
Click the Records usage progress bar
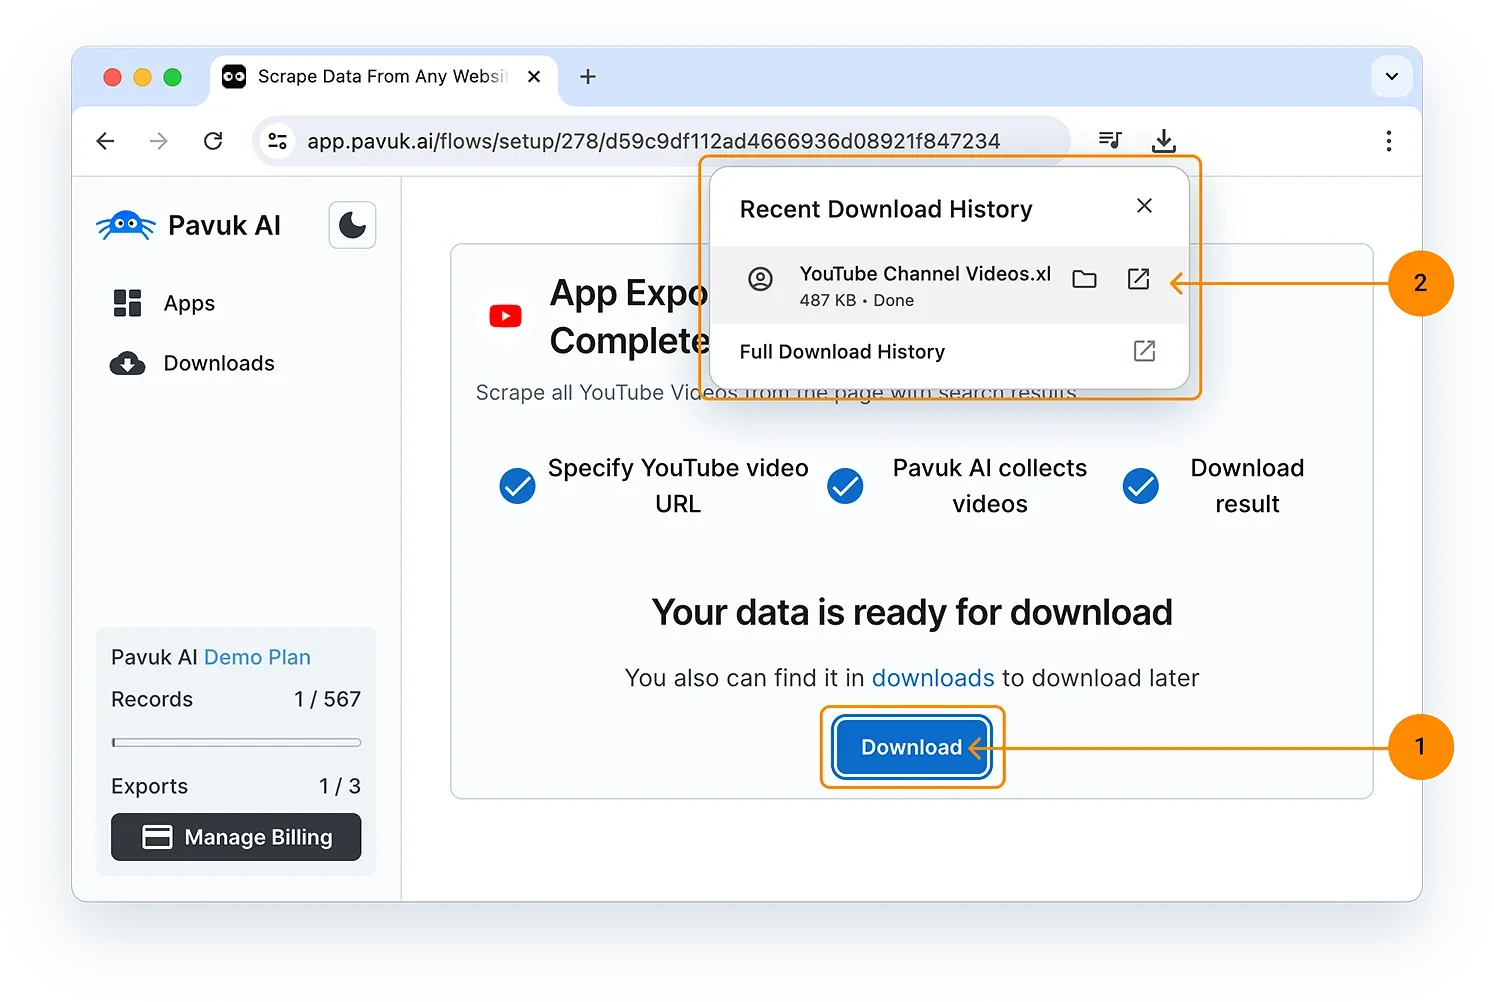coord(236,742)
